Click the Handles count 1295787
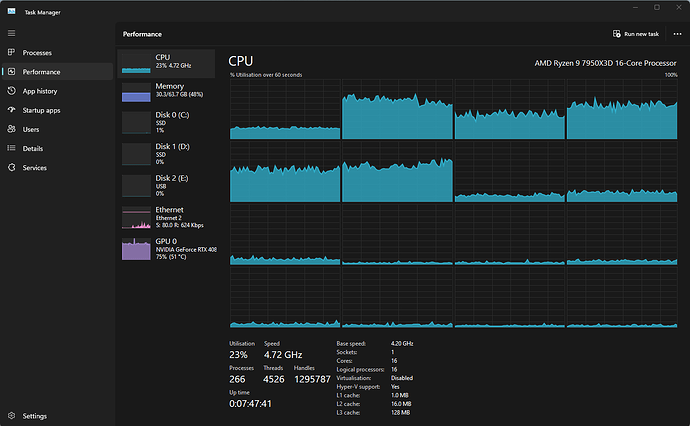 pyautogui.click(x=312, y=379)
